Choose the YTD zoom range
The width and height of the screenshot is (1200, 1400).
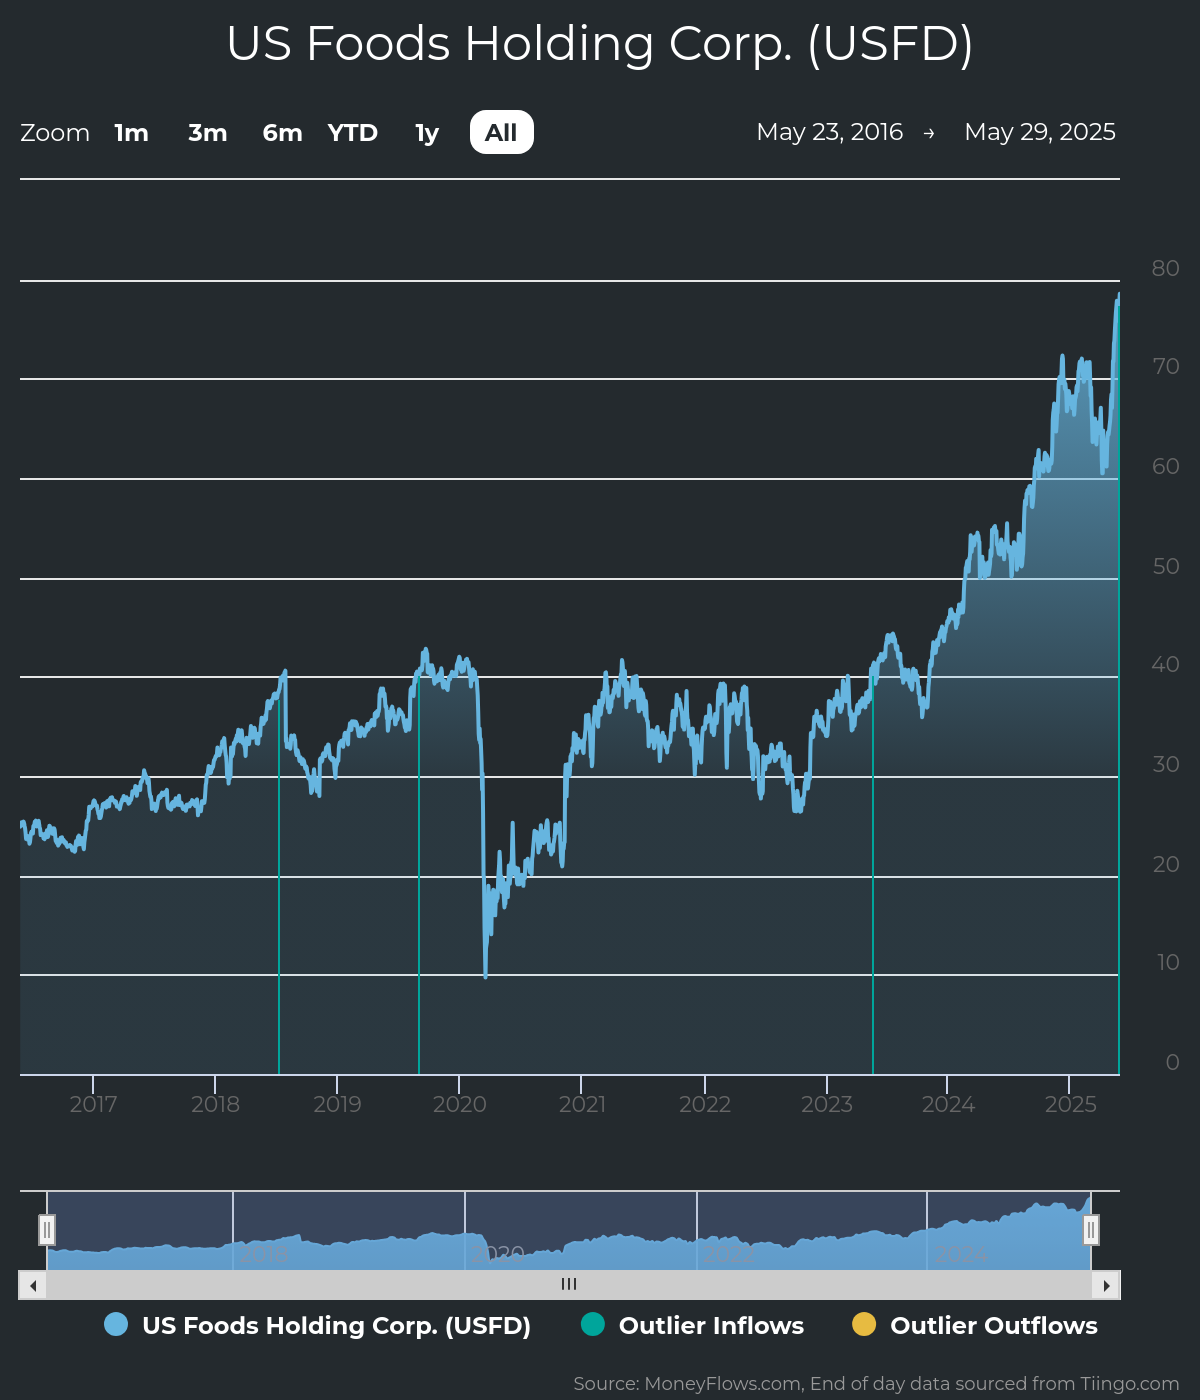click(353, 133)
